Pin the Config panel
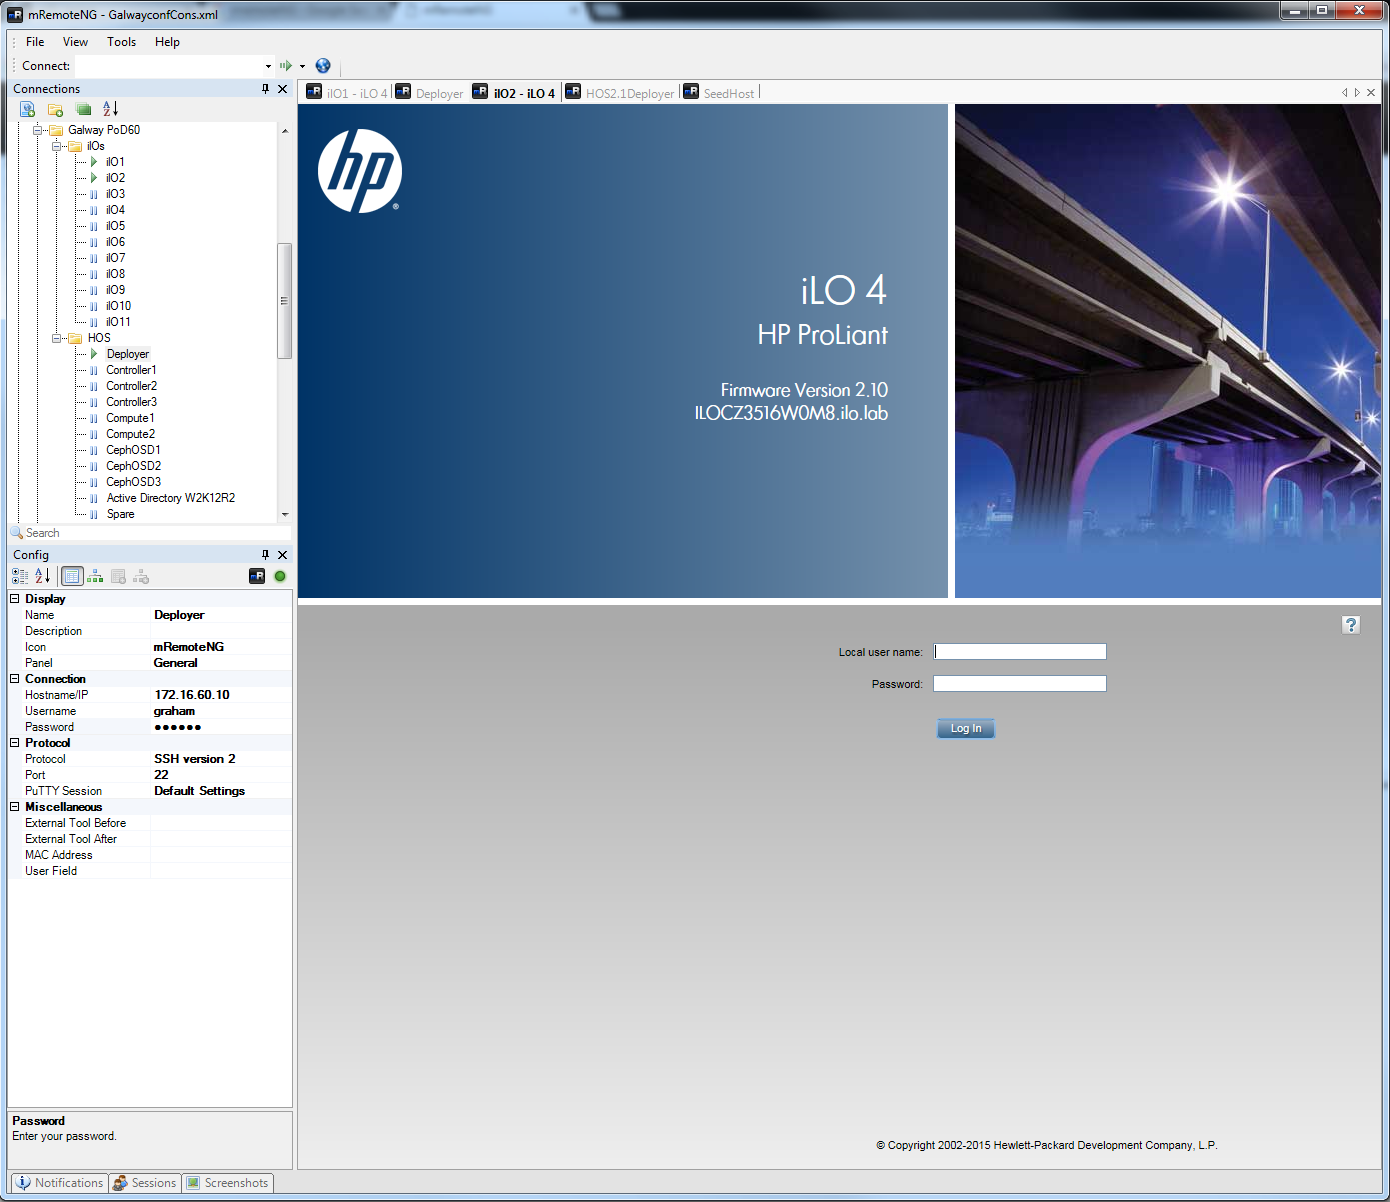The width and height of the screenshot is (1390, 1202). 265,555
